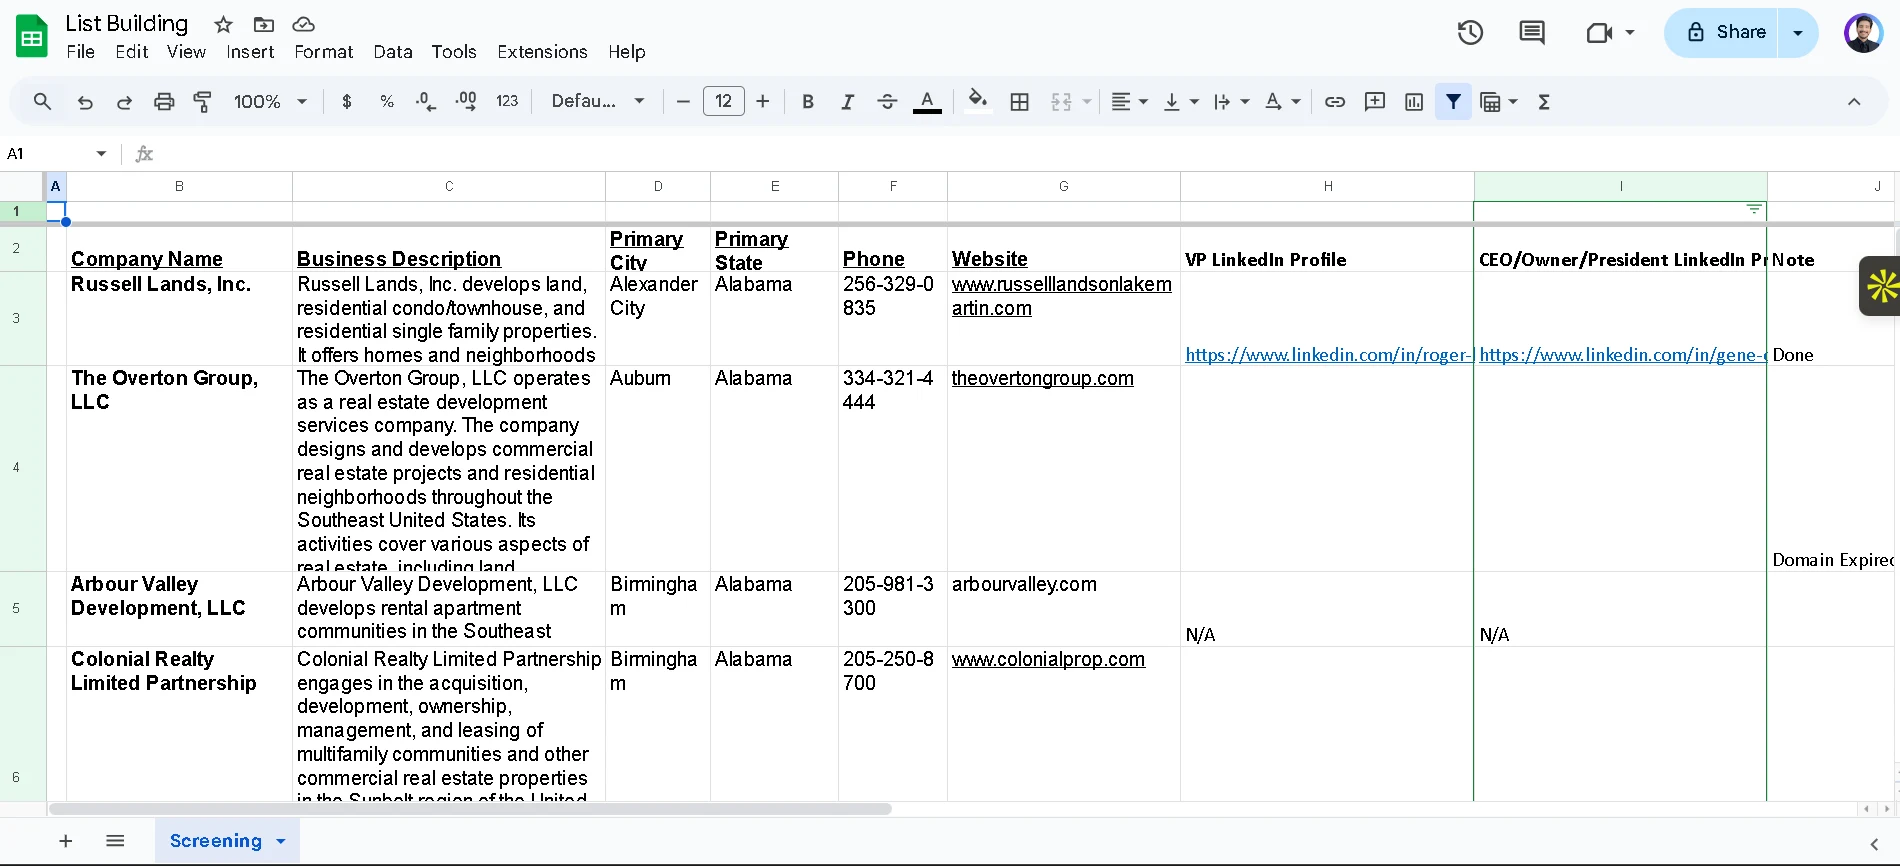Check cloud save status icon
Viewport: 1900px width, 866px height.
(x=303, y=24)
